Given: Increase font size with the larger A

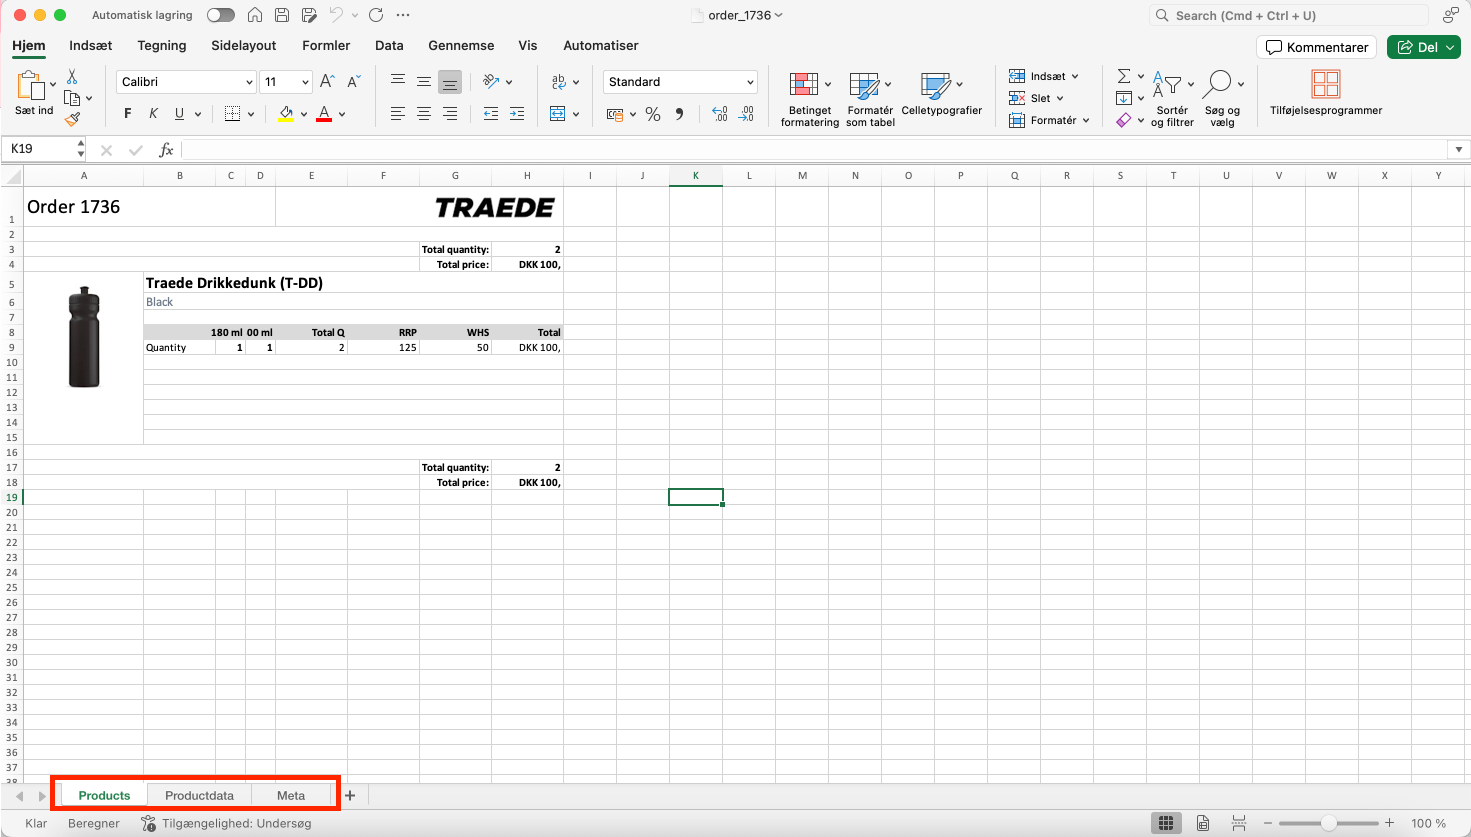Looking at the screenshot, I should click(x=327, y=82).
